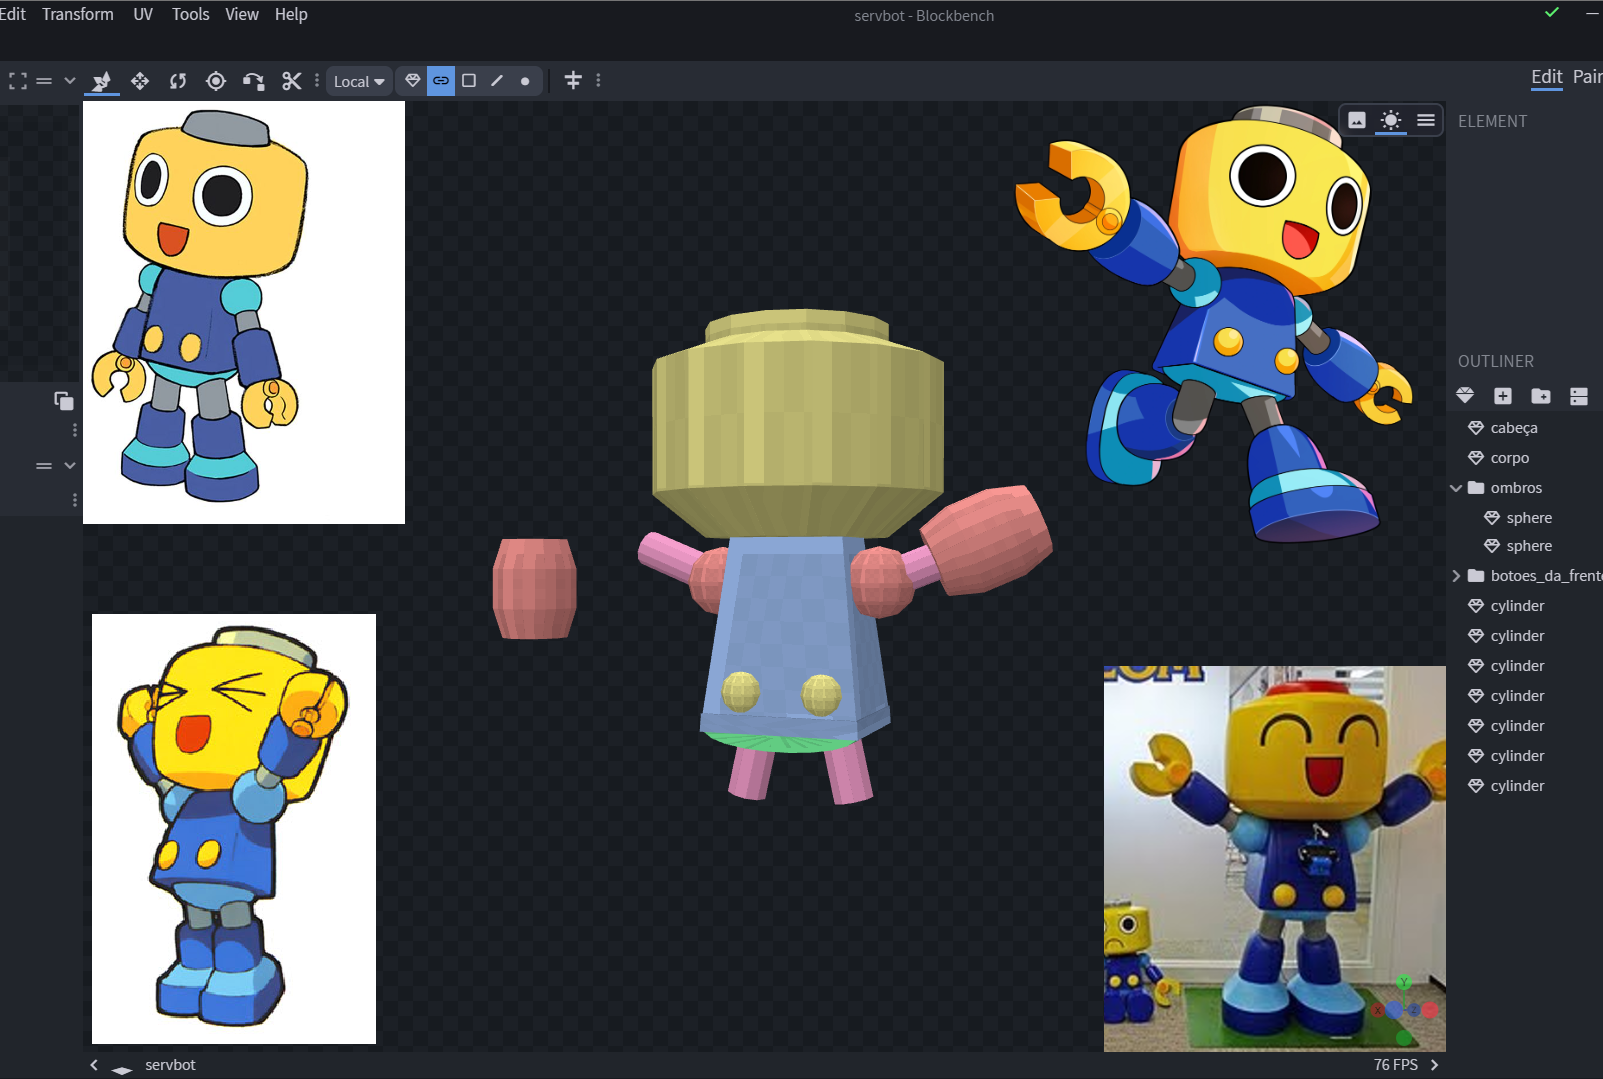Open the Help menu
The image size is (1603, 1079).
coord(291,14)
